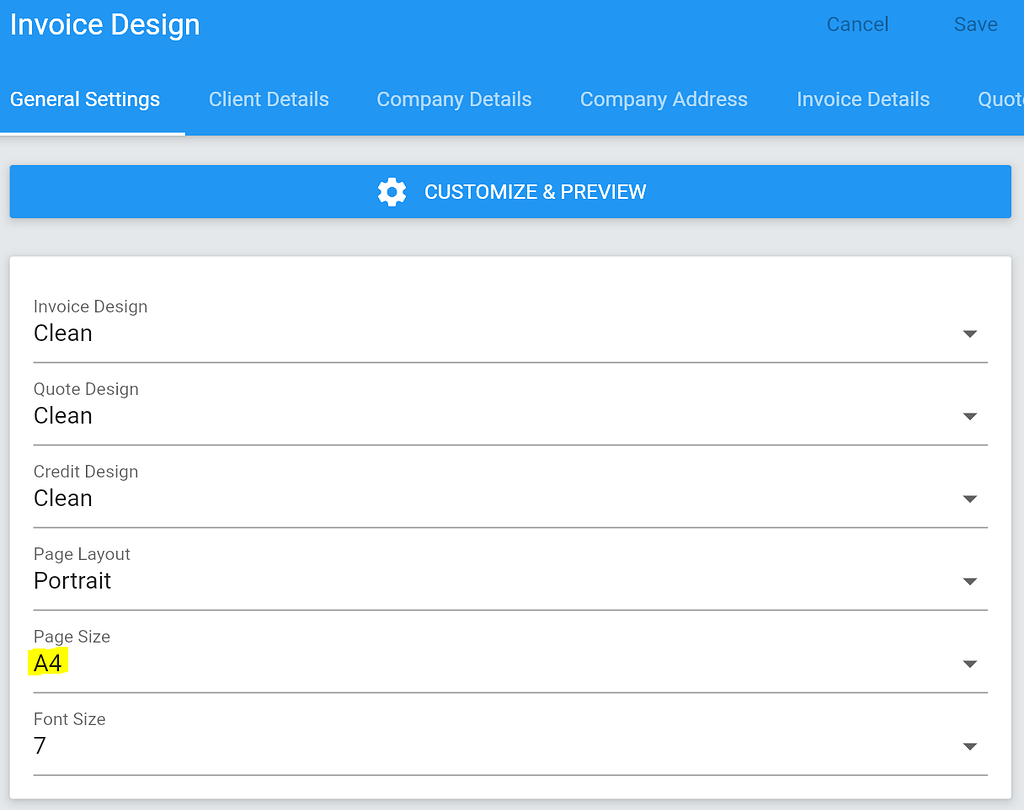Click the Invoice Design dropdown arrow
Screen dimensions: 1024x810
click(x=969, y=334)
